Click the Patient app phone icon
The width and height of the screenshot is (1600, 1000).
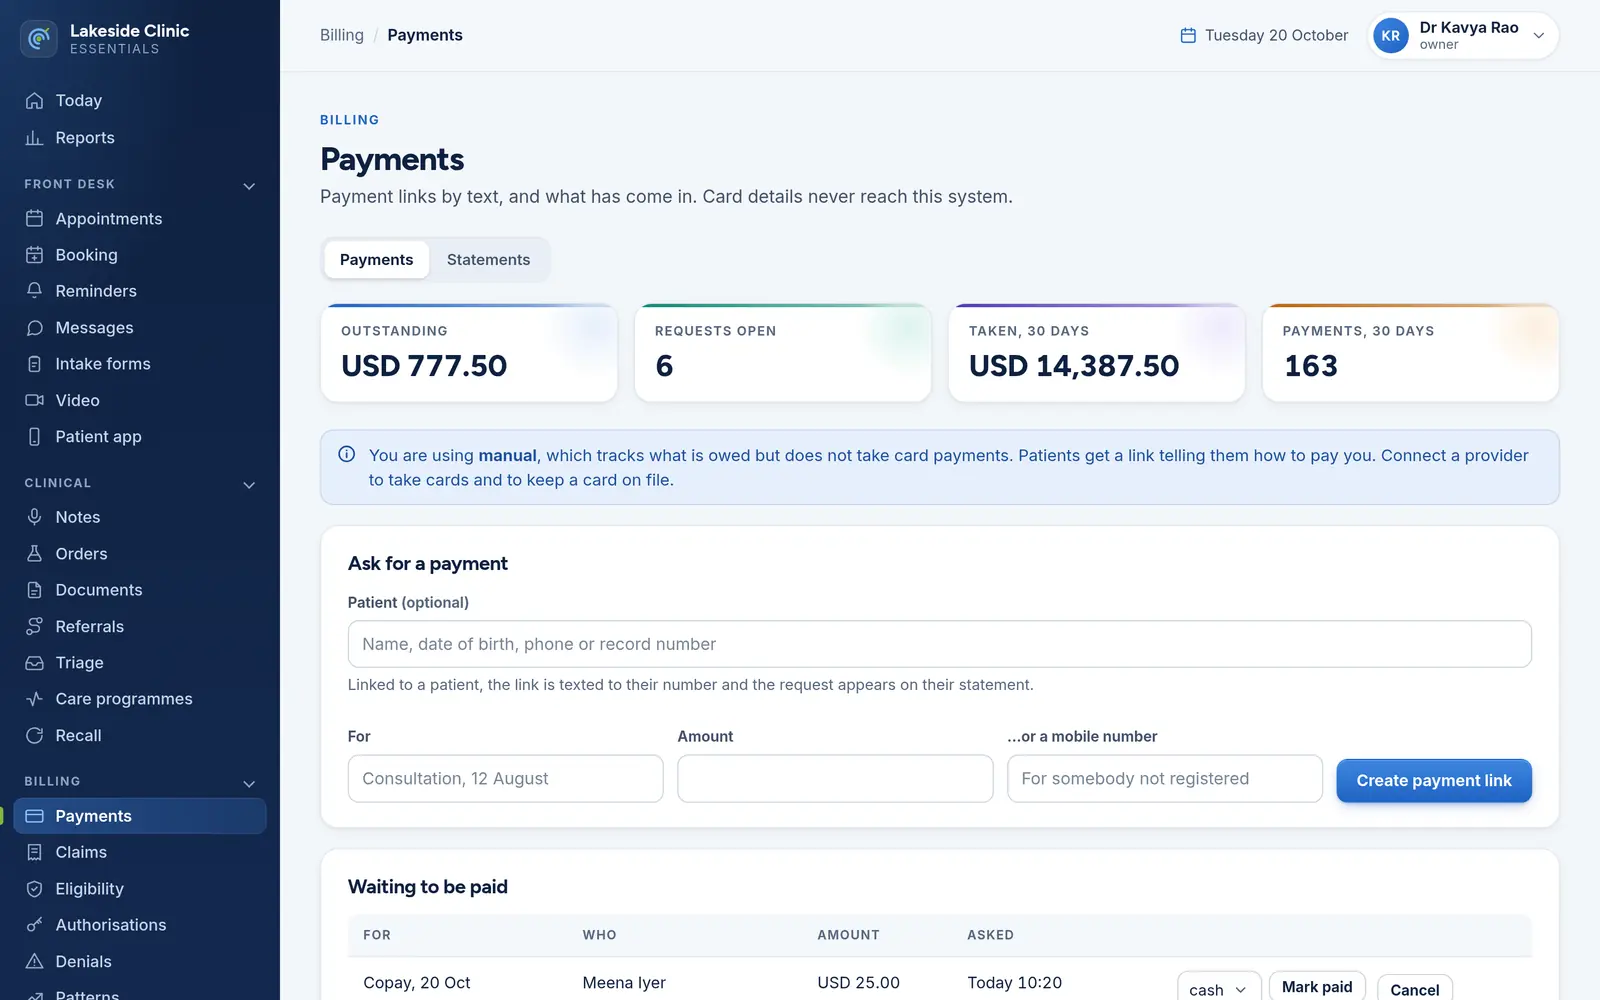(x=34, y=437)
